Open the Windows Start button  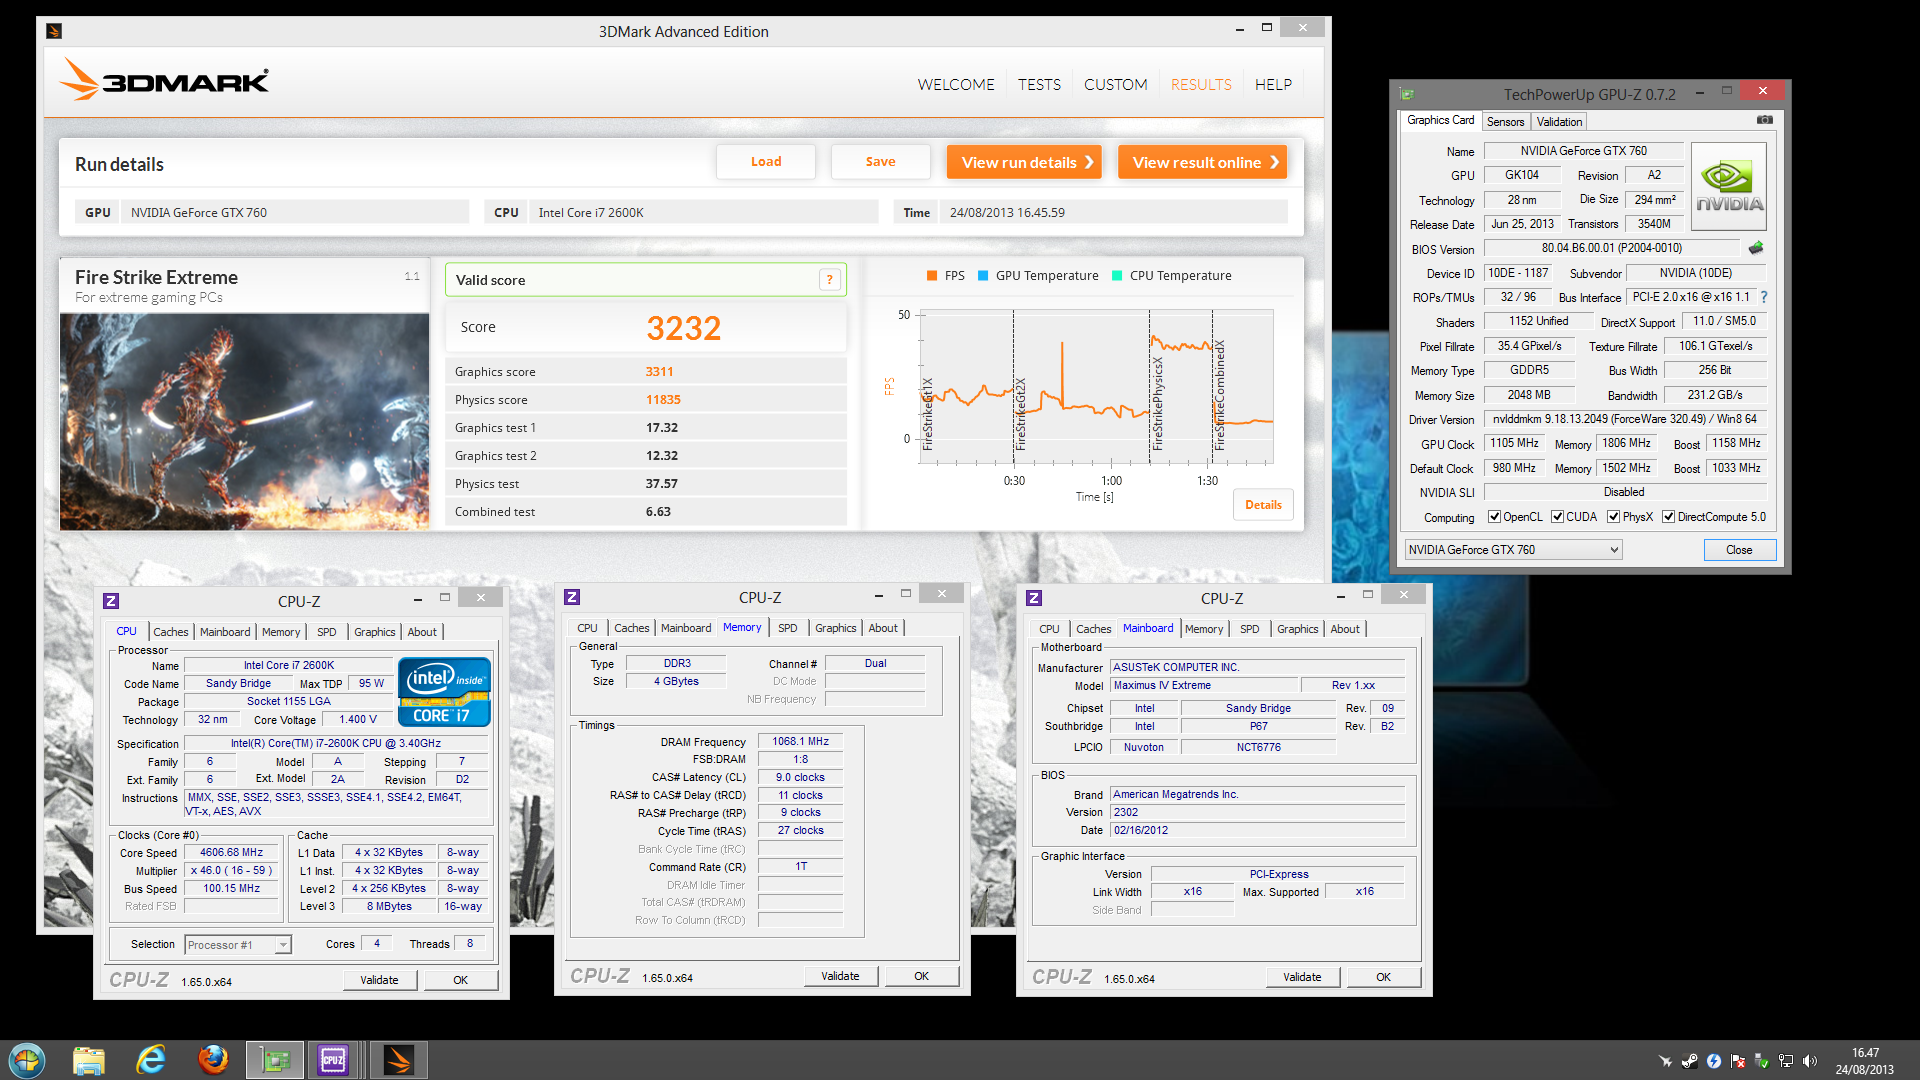click(x=27, y=1060)
